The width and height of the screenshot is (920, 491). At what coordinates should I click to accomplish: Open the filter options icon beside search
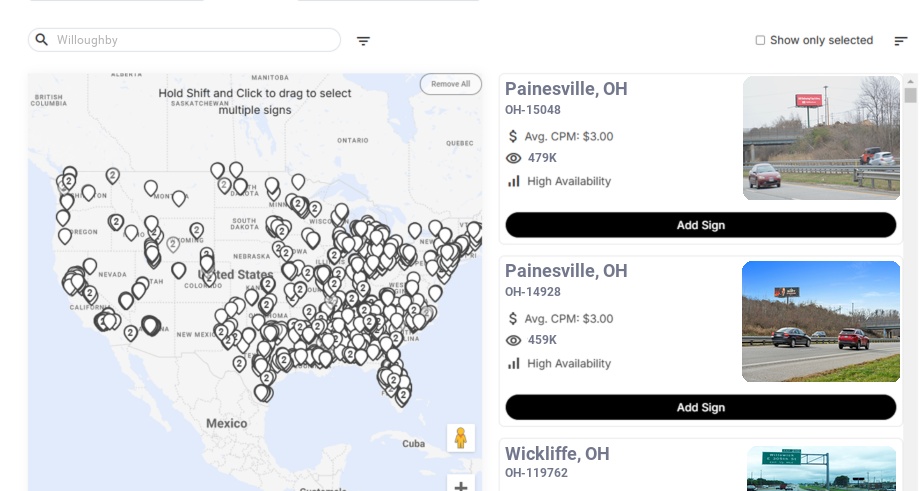click(363, 41)
